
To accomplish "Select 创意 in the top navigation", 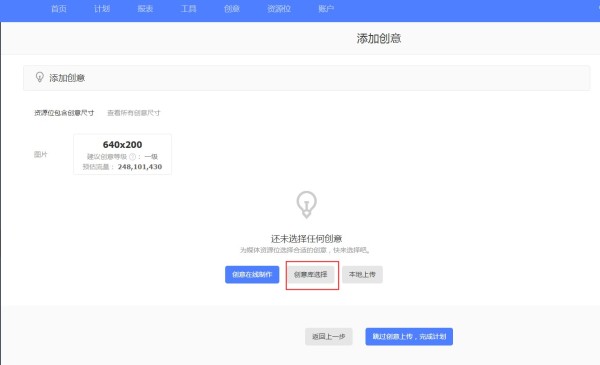I will point(232,9).
